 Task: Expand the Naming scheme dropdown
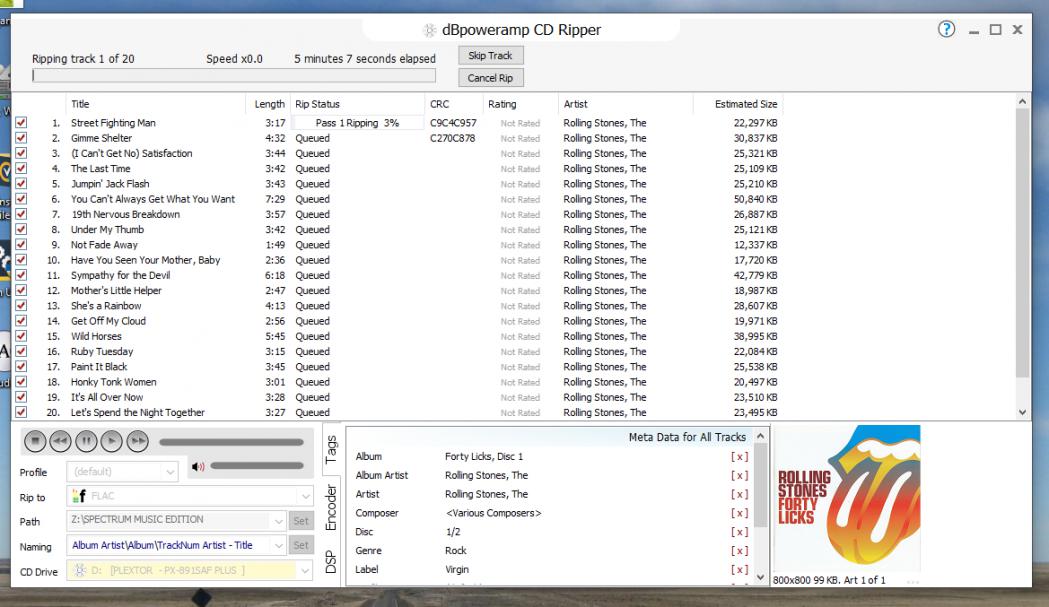tap(277, 545)
